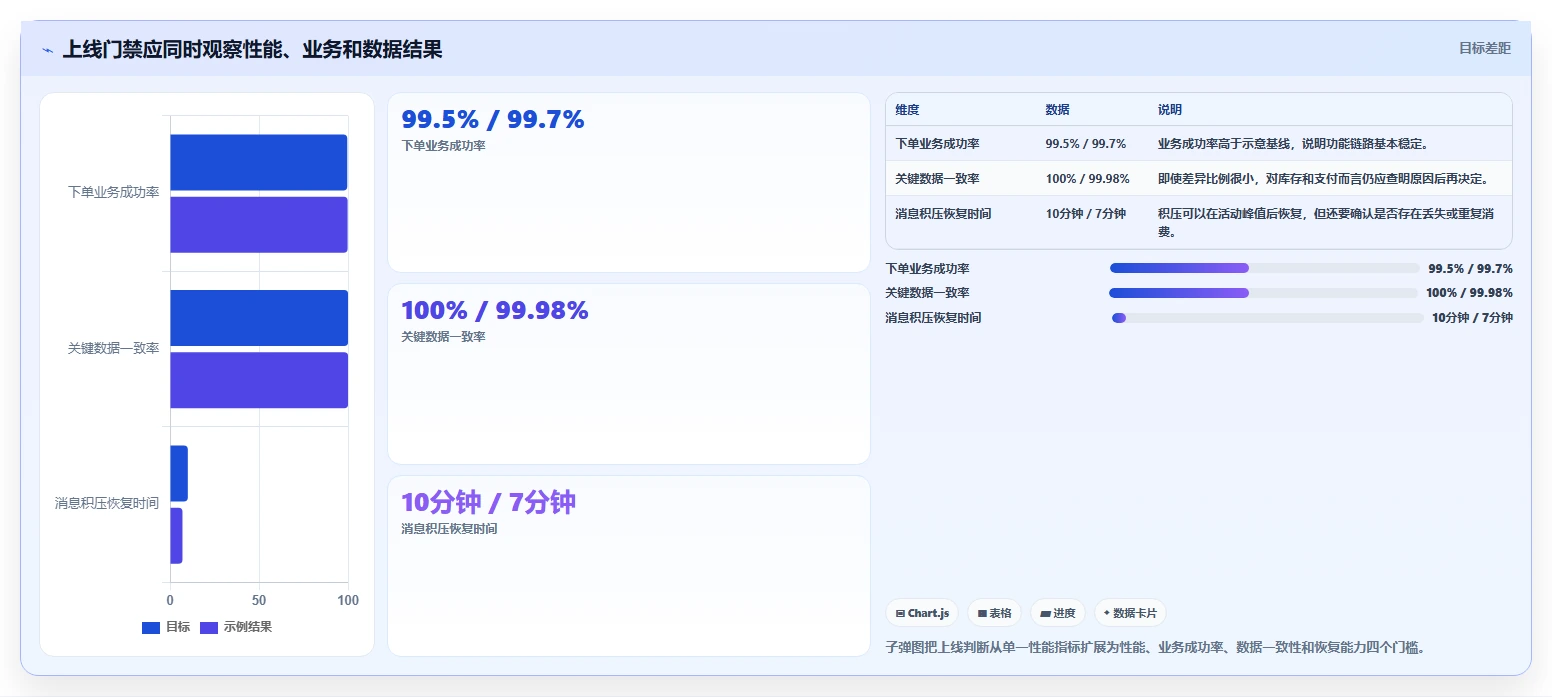The width and height of the screenshot is (1552, 697).
Task: Click the 消息积压恢复时间 caption under third card
Action: (449, 529)
